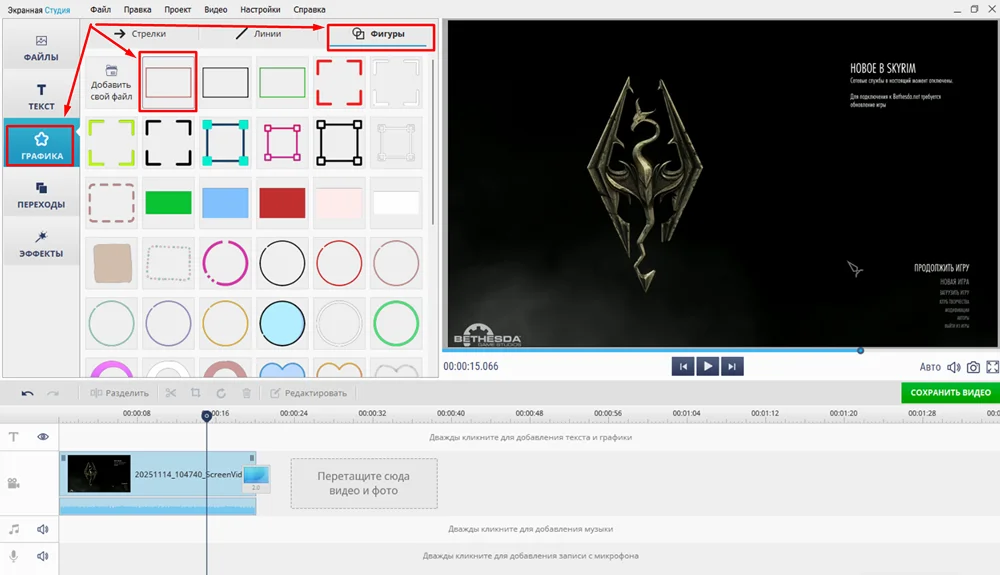
Task: Toggle text track visibility eye icon
Action: pyautogui.click(x=43, y=437)
